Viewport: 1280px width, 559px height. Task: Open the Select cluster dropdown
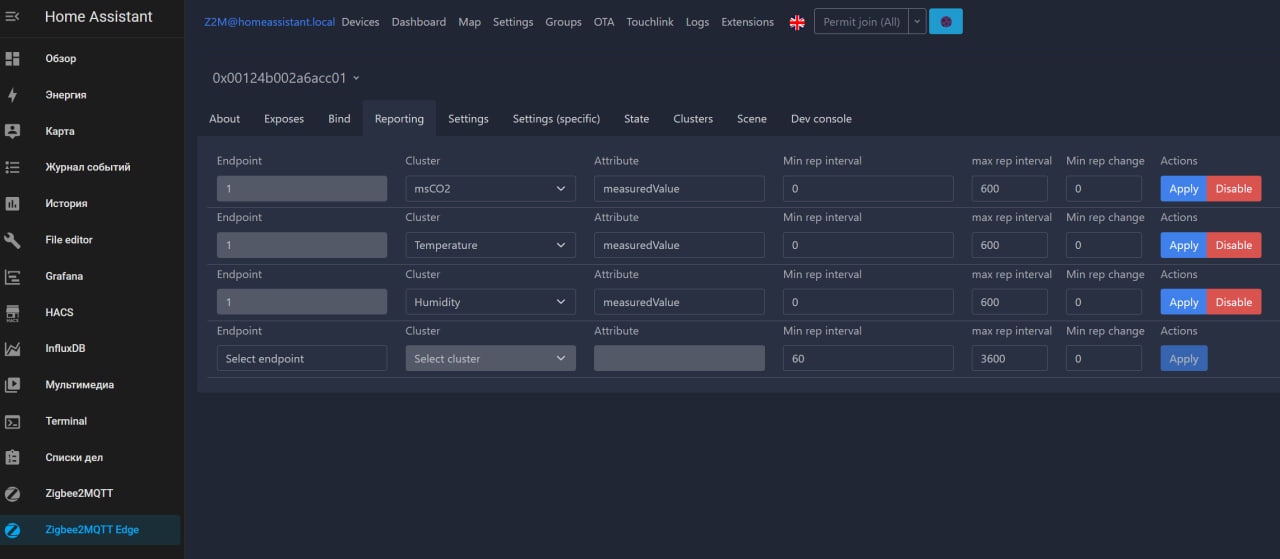pos(490,358)
